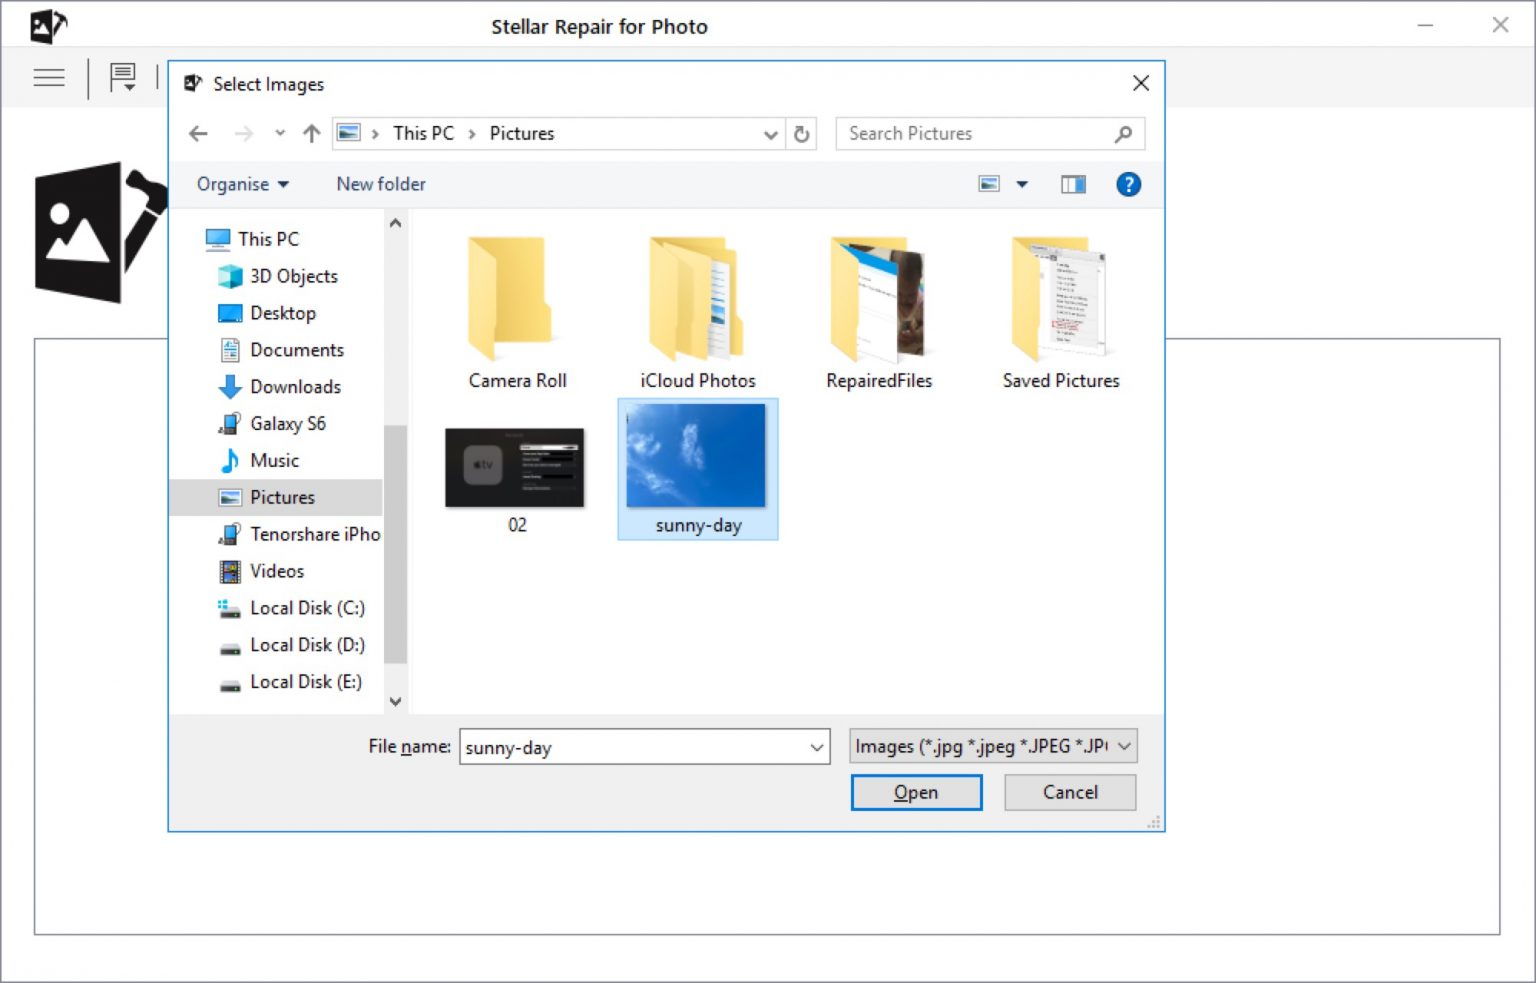Expand the view options dropdown arrow
Image resolution: width=1536 pixels, height=983 pixels.
tap(1022, 184)
